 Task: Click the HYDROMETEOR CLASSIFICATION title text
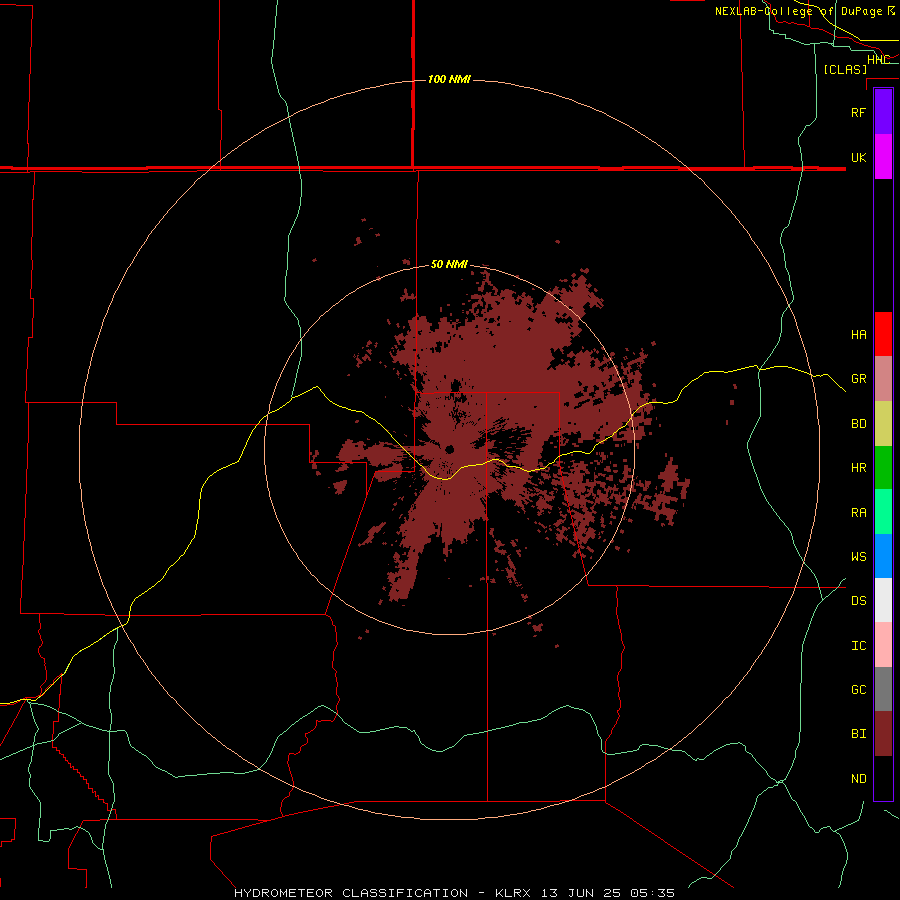[x=350, y=893]
